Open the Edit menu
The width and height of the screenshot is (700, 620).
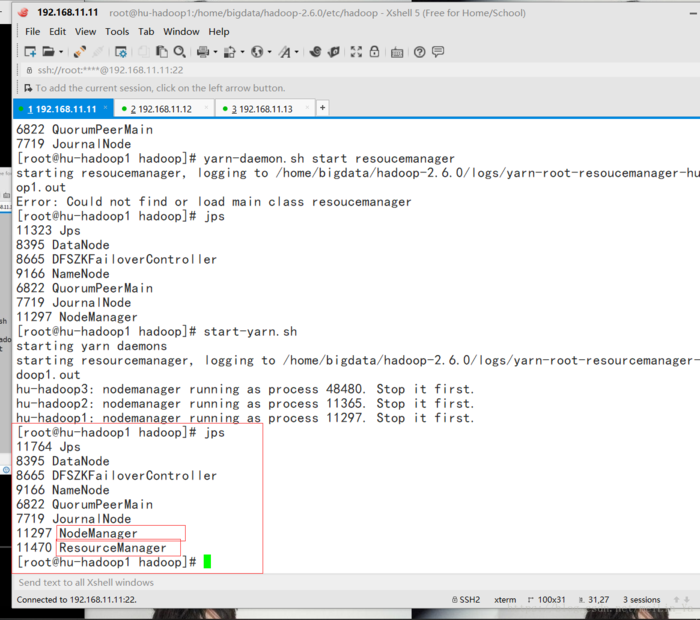pos(58,32)
